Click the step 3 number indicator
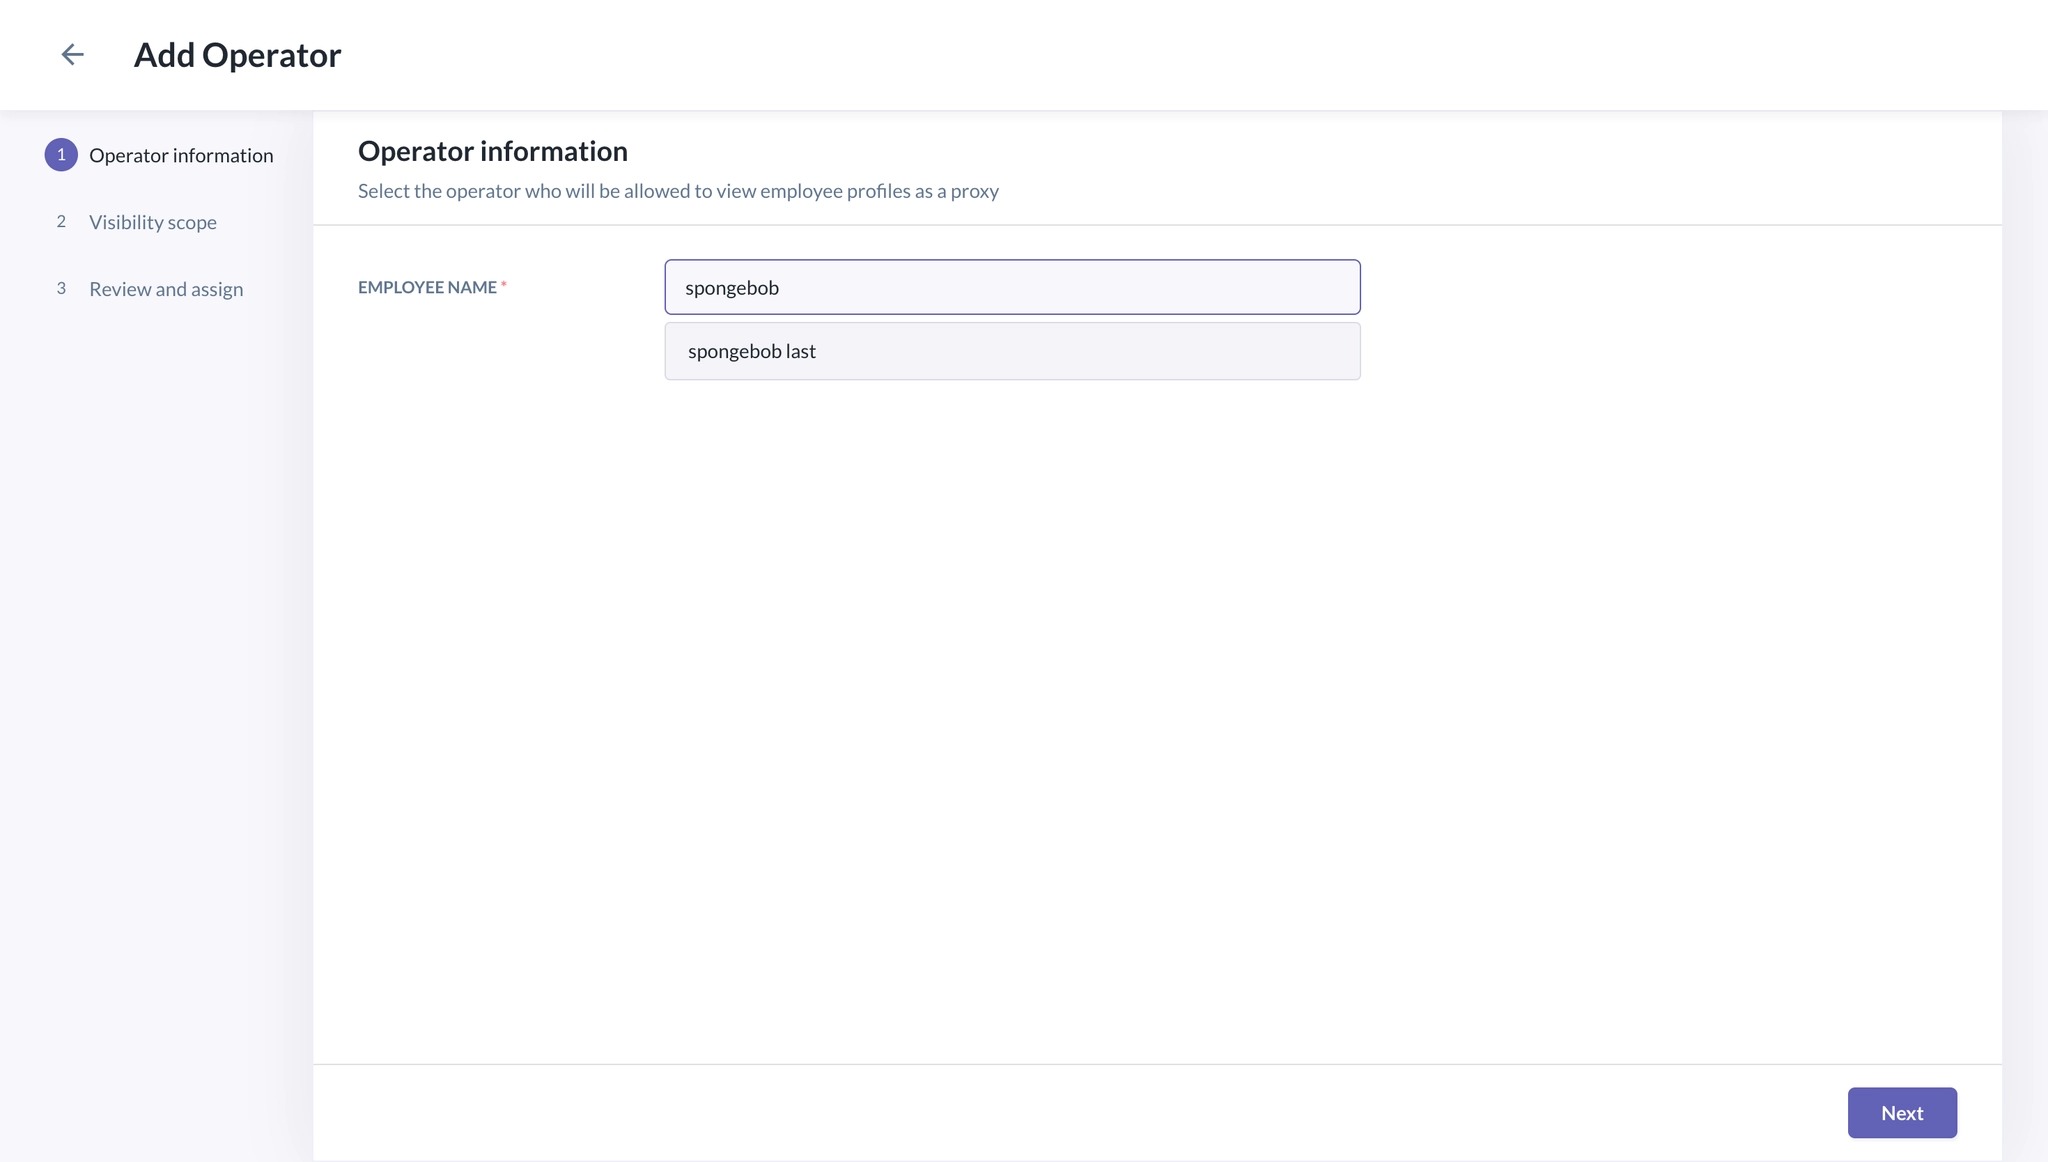The width and height of the screenshot is (2048, 1162). [61, 289]
